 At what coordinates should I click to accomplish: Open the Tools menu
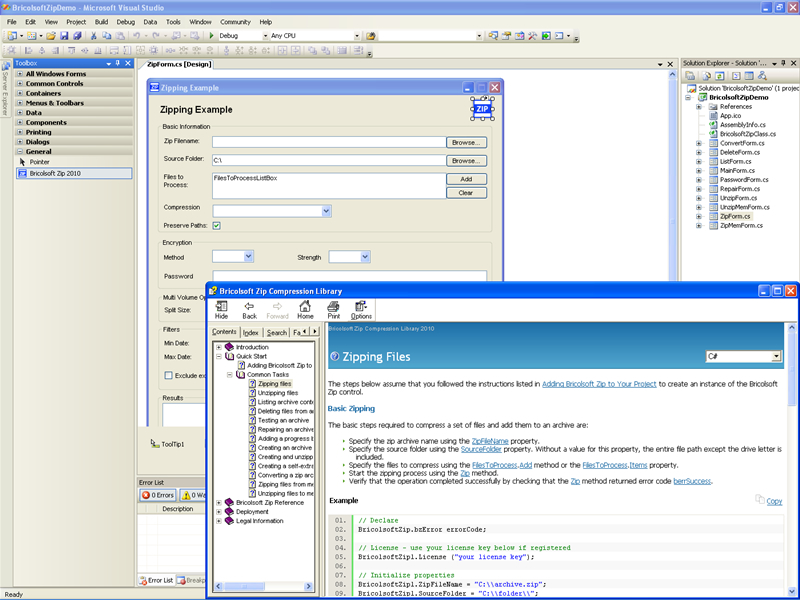point(173,22)
